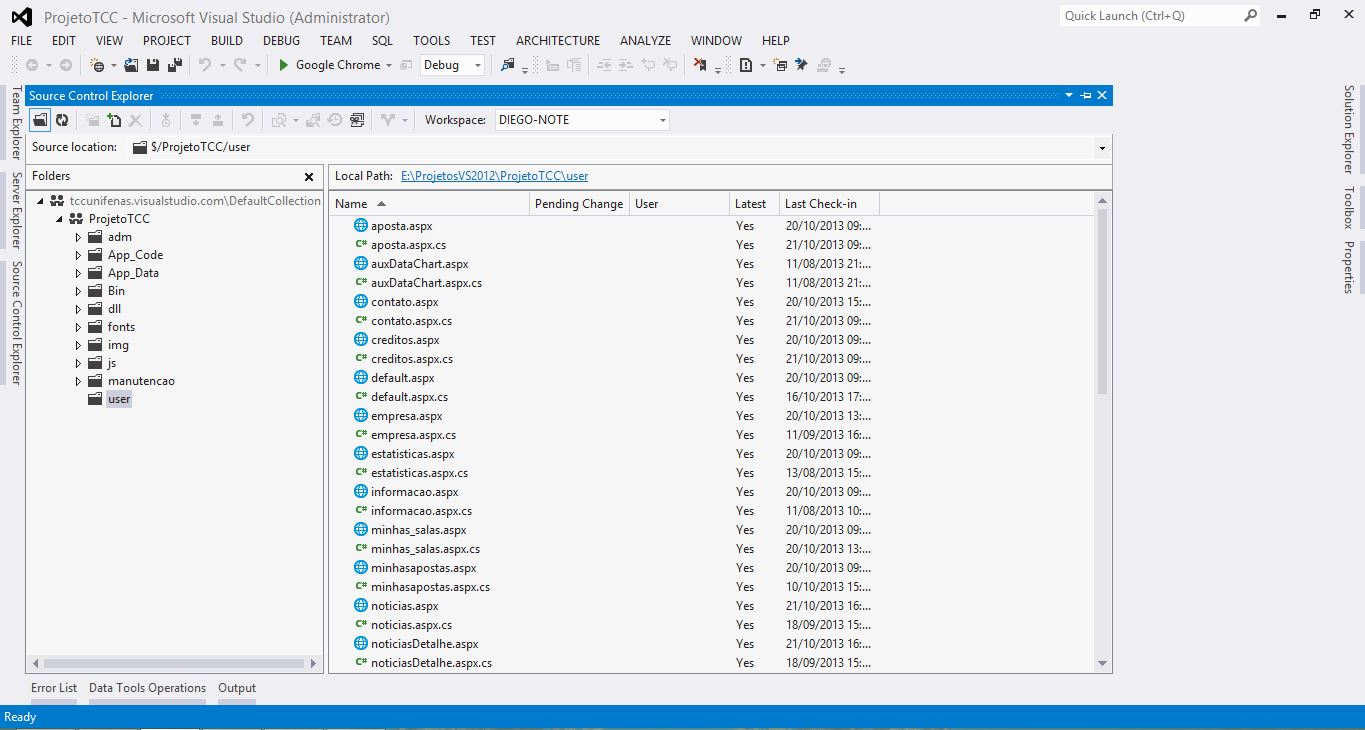Screen dimensions: 1365x730
Task: Open the FILE menu
Action: pyautogui.click(x=22, y=41)
